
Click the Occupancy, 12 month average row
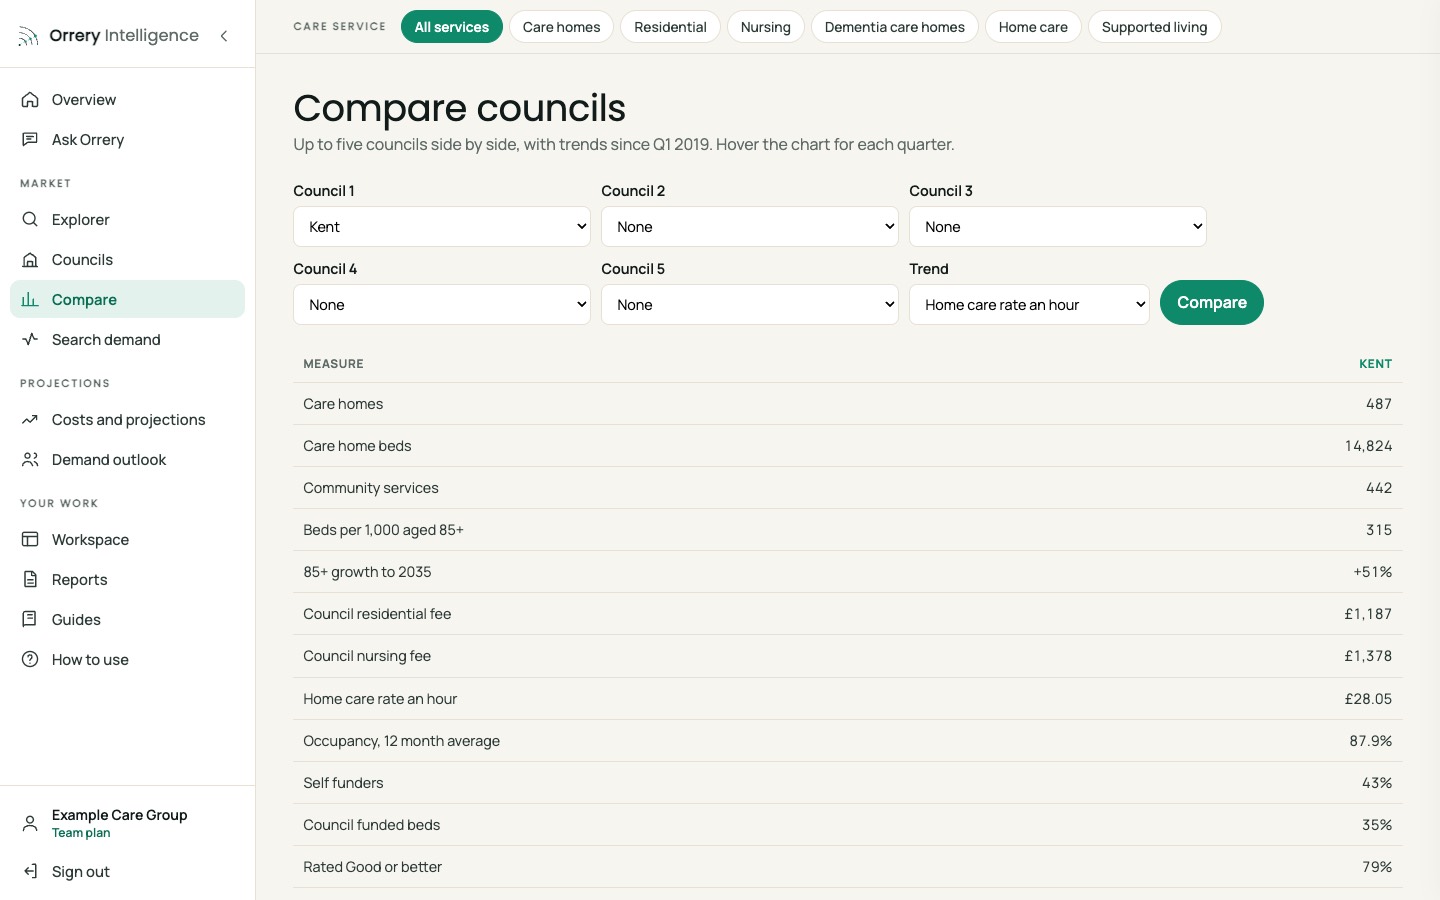click(x=848, y=741)
